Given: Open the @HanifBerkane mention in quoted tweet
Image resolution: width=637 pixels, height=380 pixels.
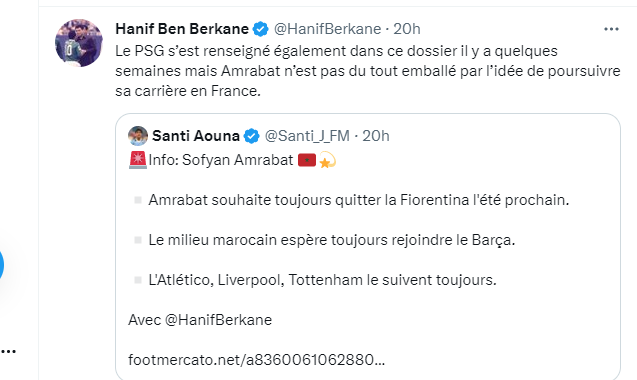Looking at the screenshot, I should click(218, 320).
